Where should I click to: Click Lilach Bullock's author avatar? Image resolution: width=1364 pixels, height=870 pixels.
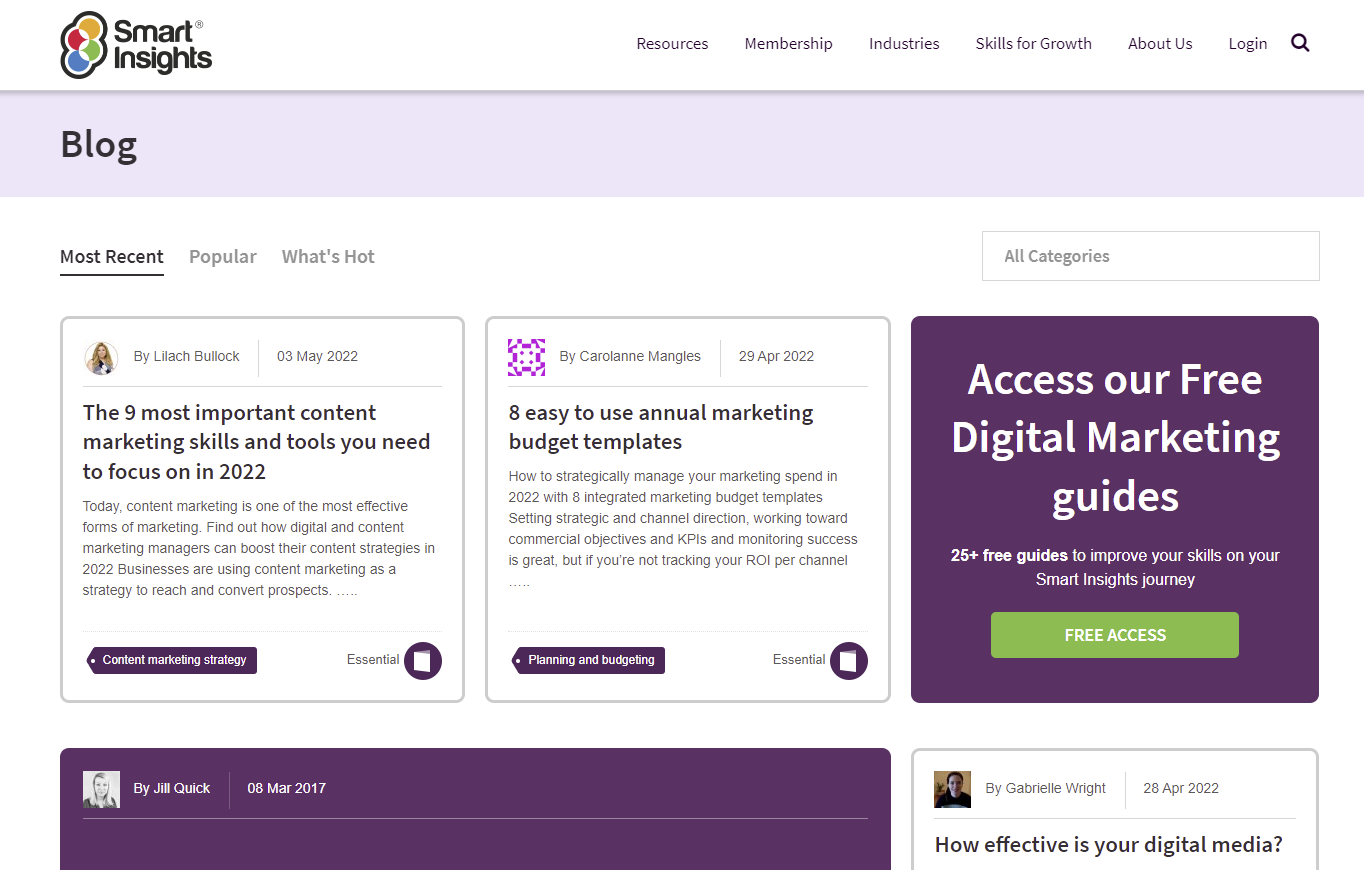[x=101, y=357]
